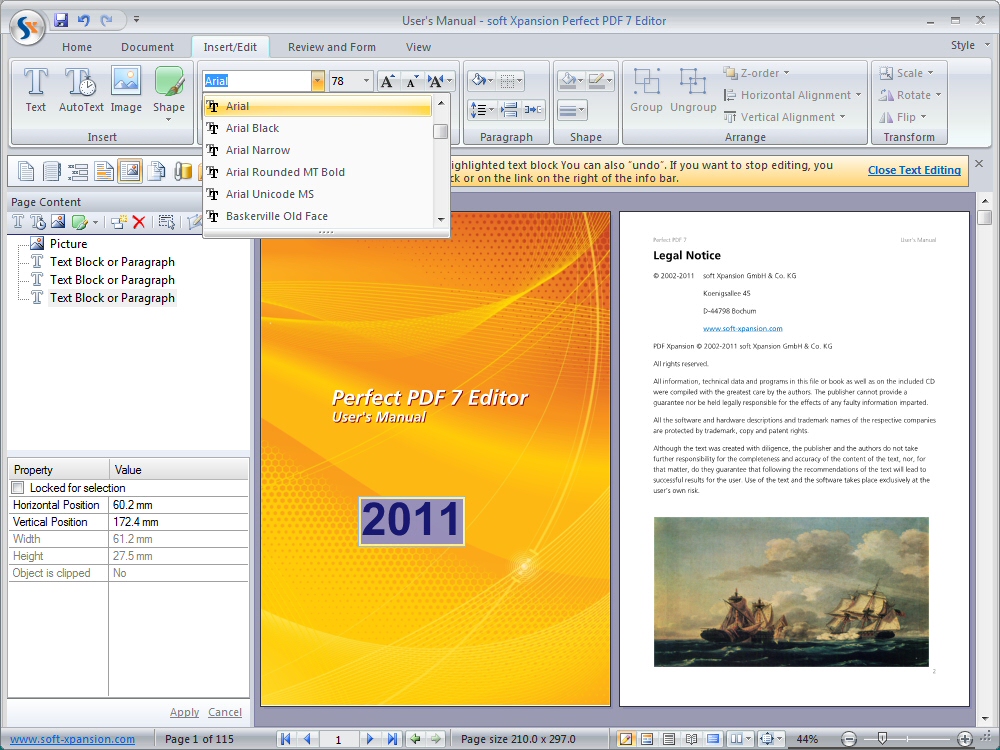Image resolution: width=1000 pixels, height=750 pixels.
Task: Insert an Image from the ribbon
Action: point(126,91)
